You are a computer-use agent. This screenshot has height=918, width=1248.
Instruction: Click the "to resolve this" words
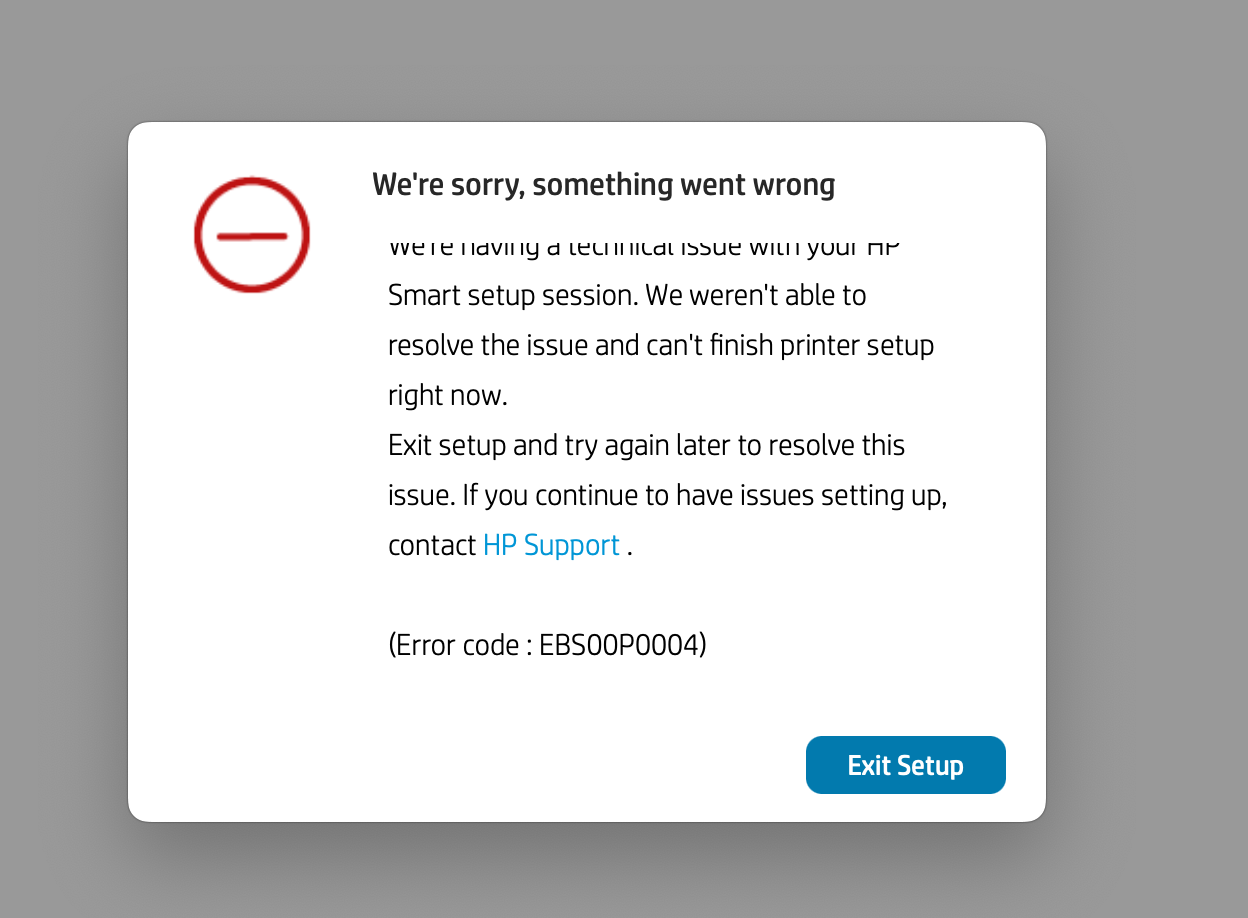[821, 445]
